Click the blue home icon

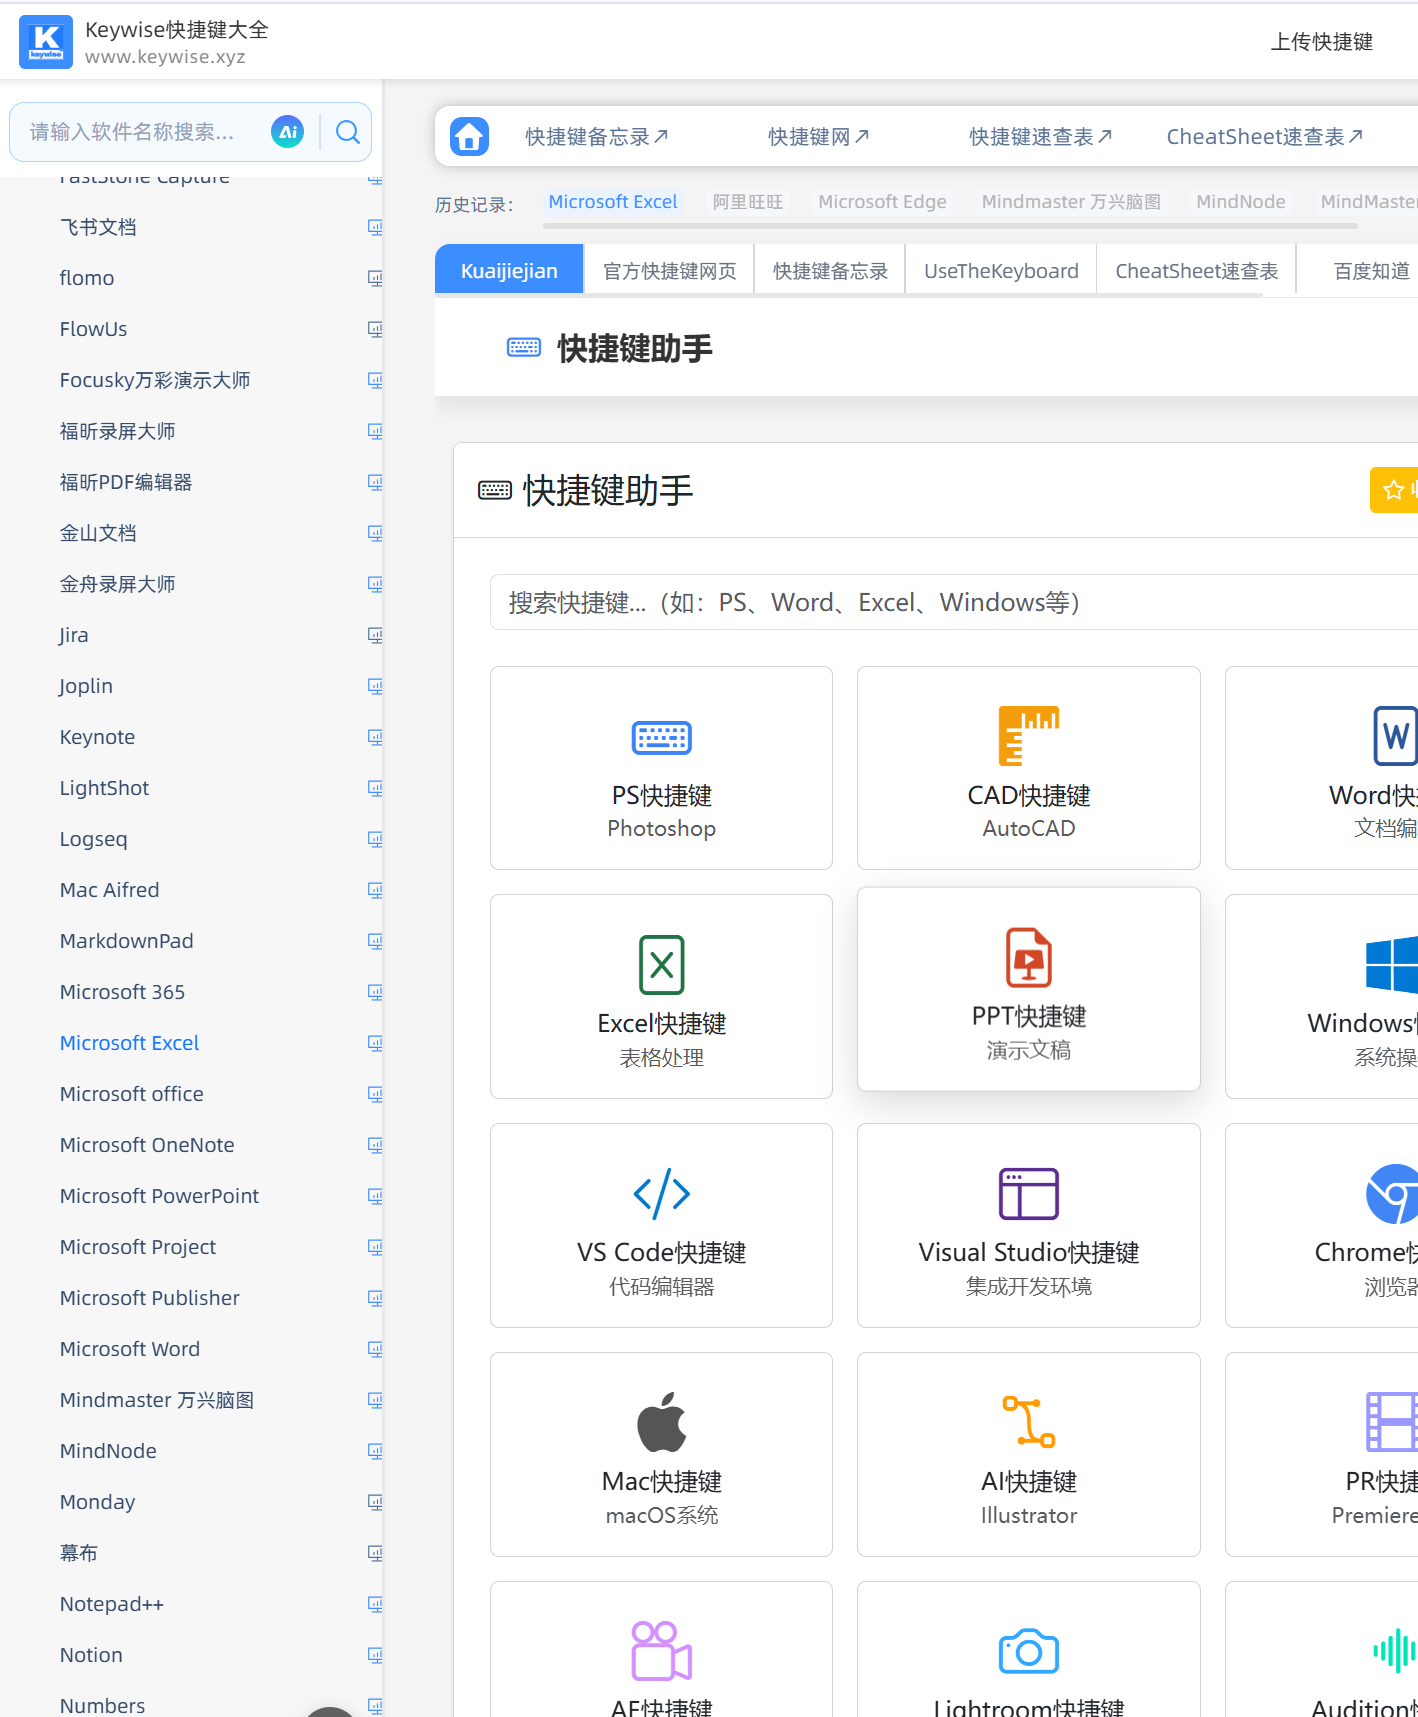pyautogui.click(x=469, y=137)
